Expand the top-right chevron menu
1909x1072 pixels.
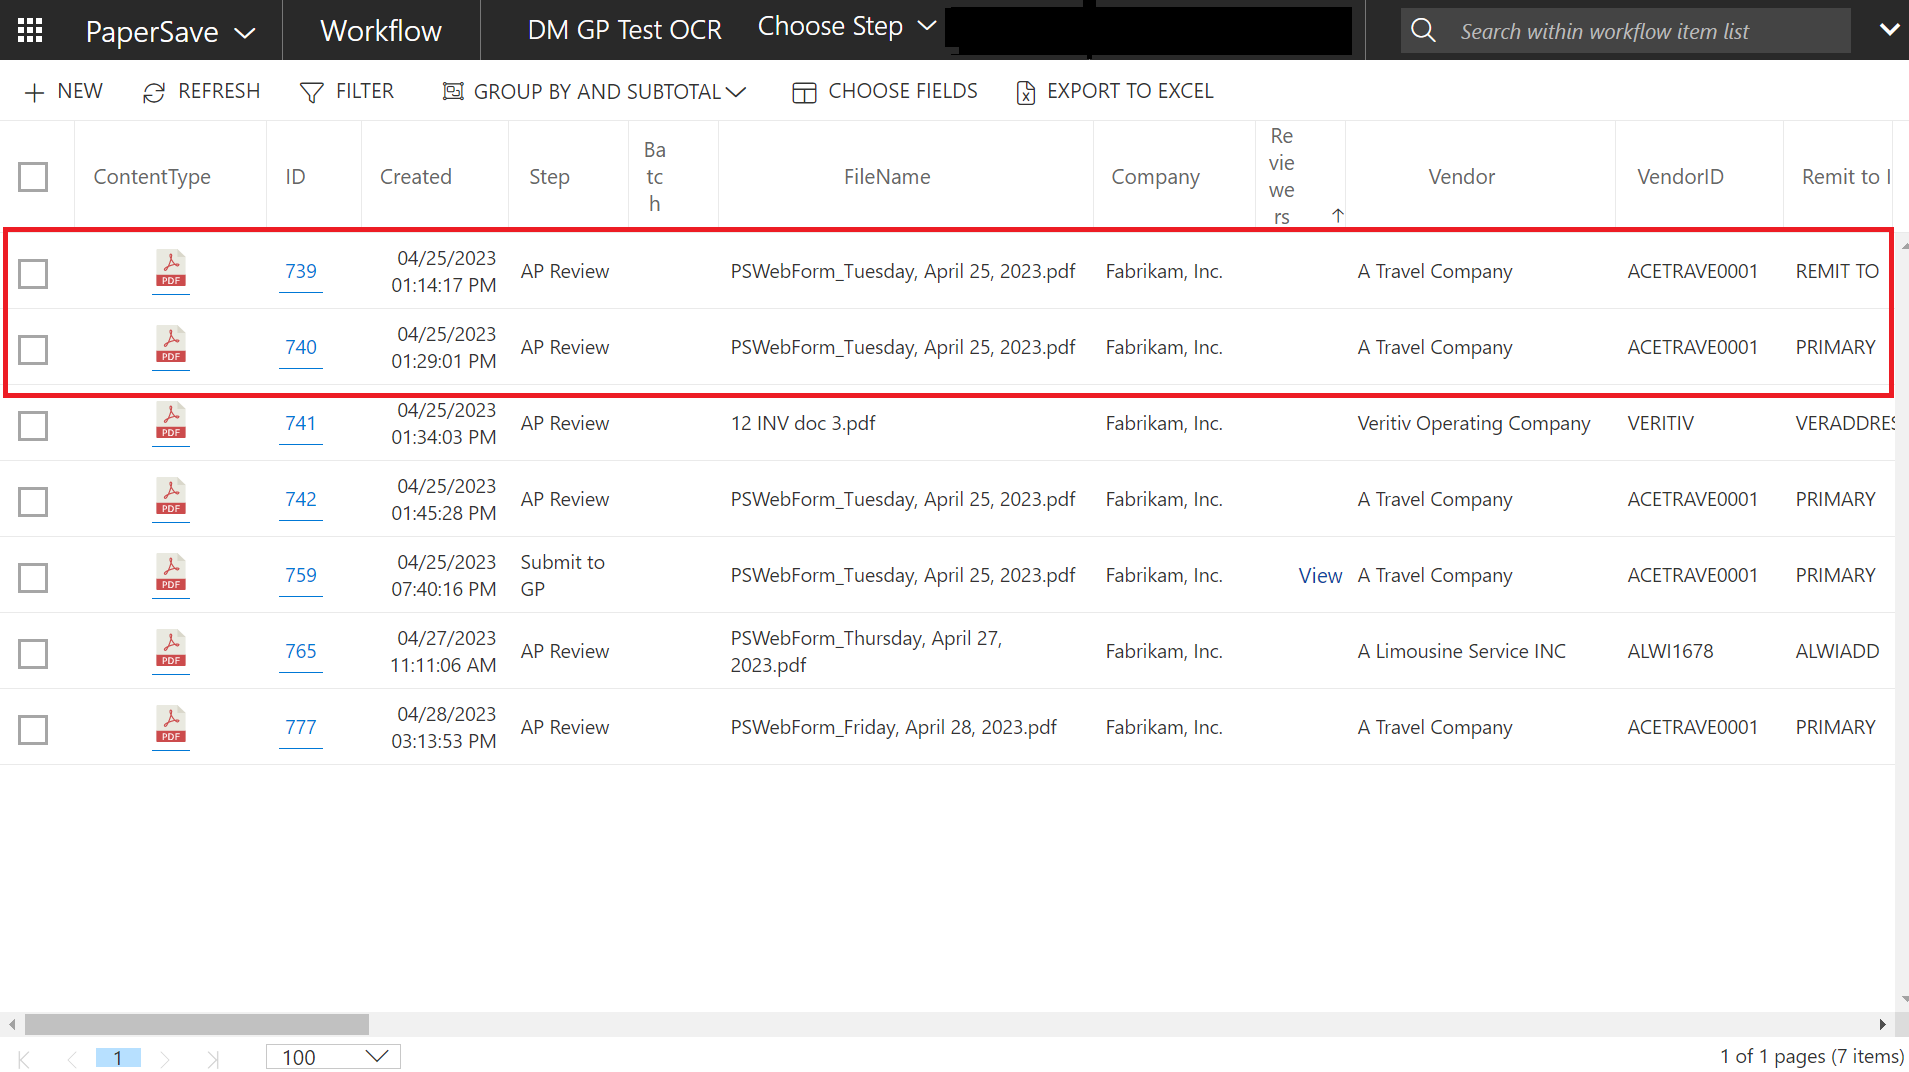(x=1889, y=30)
